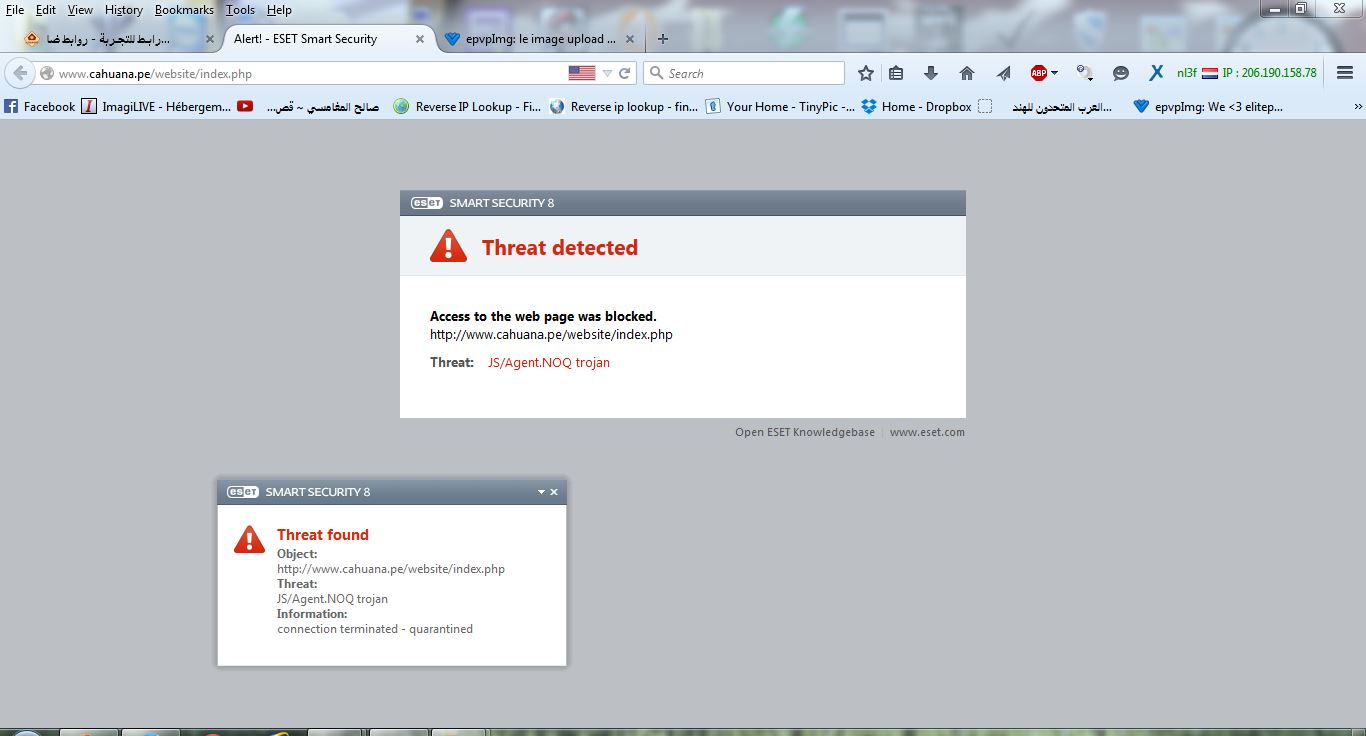The width and height of the screenshot is (1366, 736).
Task: Reload the page with the refresh icon
Action: pyautogui.click(x=625, y=73)
